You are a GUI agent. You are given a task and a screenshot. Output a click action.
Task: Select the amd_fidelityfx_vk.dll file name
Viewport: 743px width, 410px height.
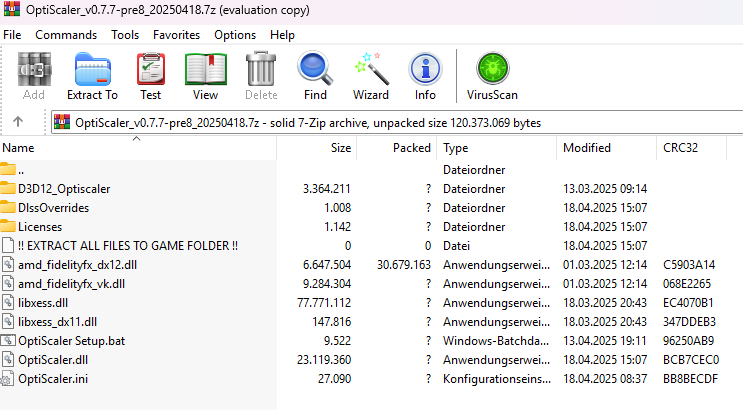coord(72,283)
